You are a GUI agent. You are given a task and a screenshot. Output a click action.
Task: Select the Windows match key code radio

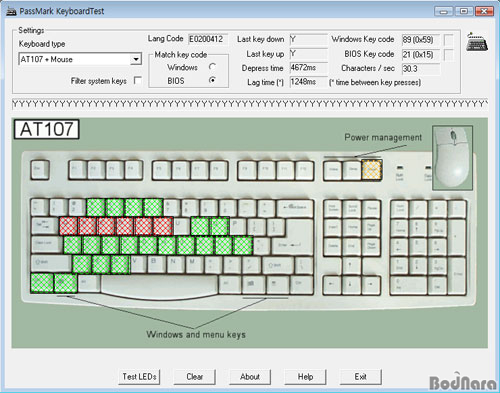point(212,67)
